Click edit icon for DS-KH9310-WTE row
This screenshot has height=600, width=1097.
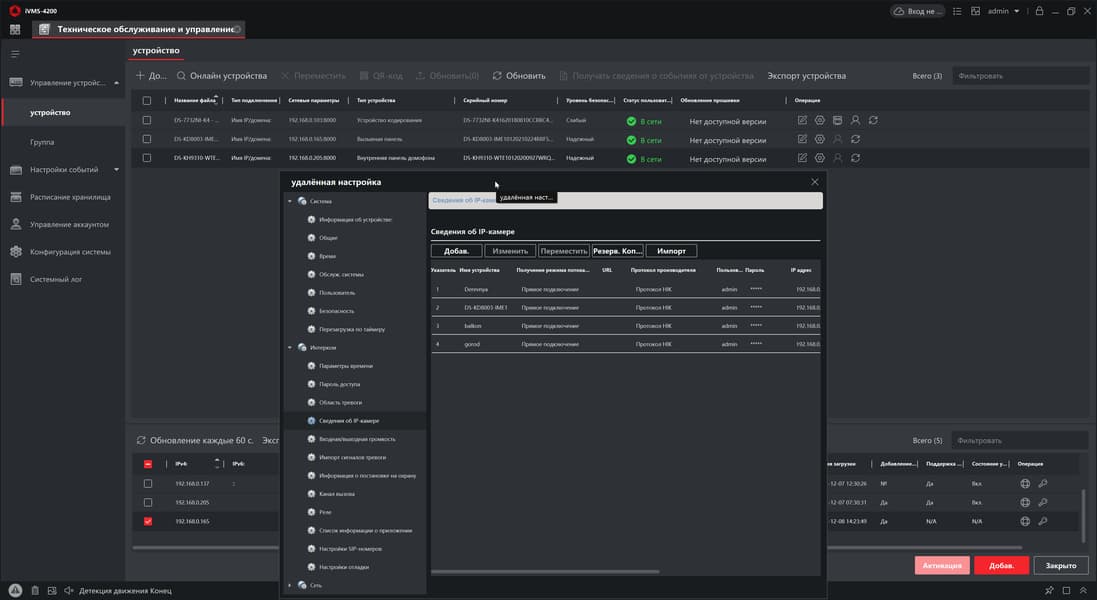[x=802, y=158]
